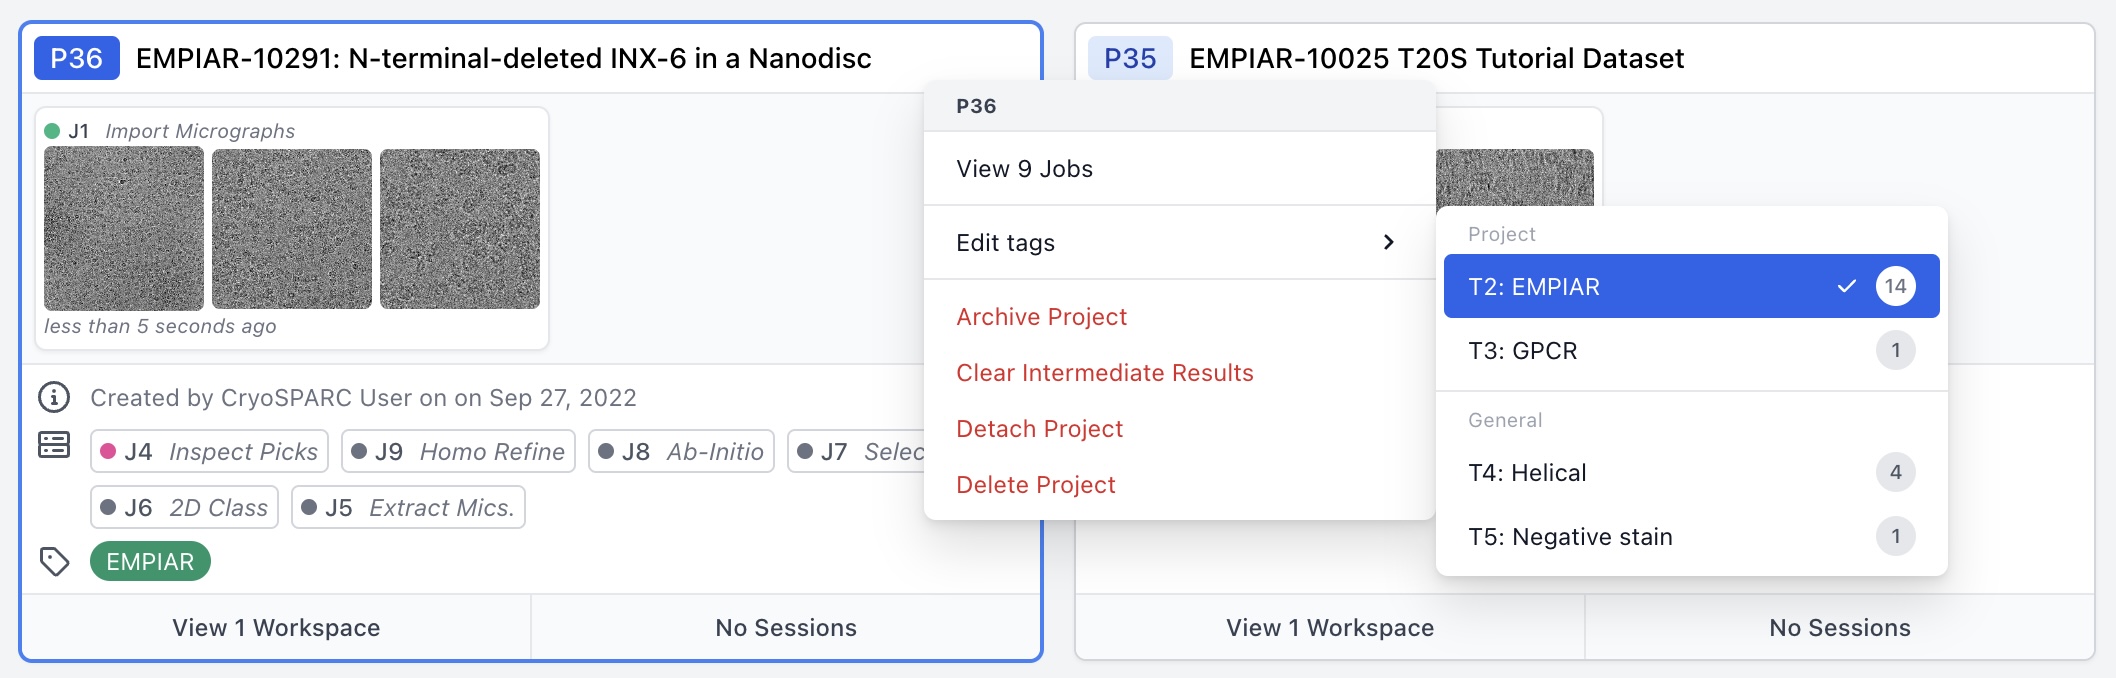Open the J9 Homo Refine job chip

tap(458, 452)
